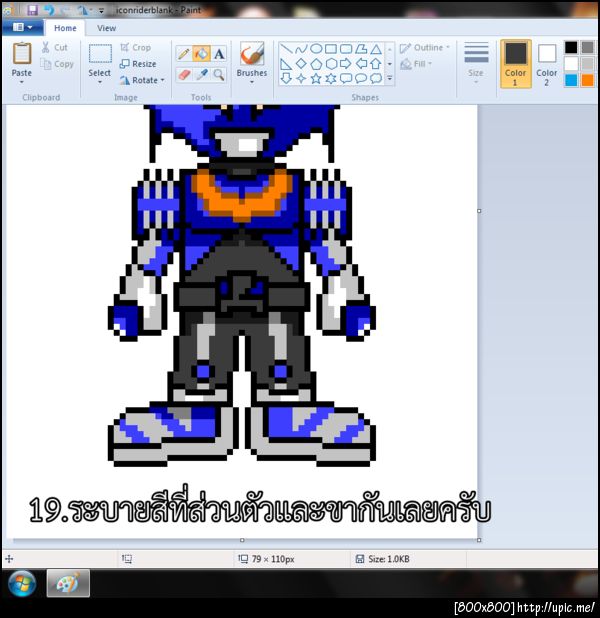Screen dimensions: 600x618
Task: Select the Pencil tool
Action: pyautogui.click(x=184, y=54)
